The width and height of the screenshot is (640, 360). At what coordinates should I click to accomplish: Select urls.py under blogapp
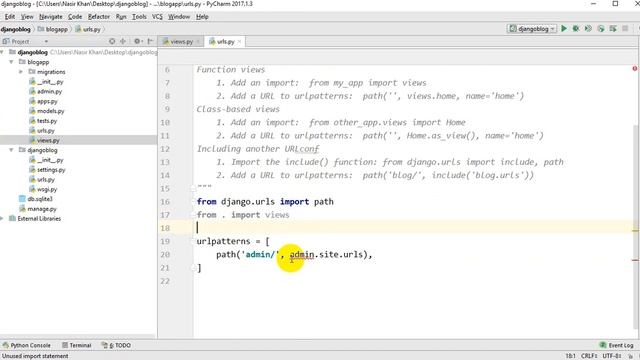tap(42, 131)
